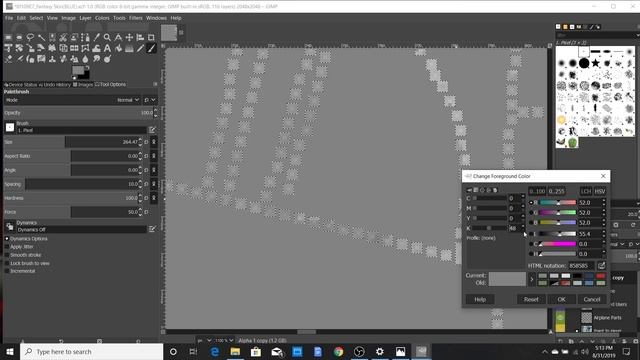
Task: Select the Zoom magnifier tool
Action: click(107, 38)
